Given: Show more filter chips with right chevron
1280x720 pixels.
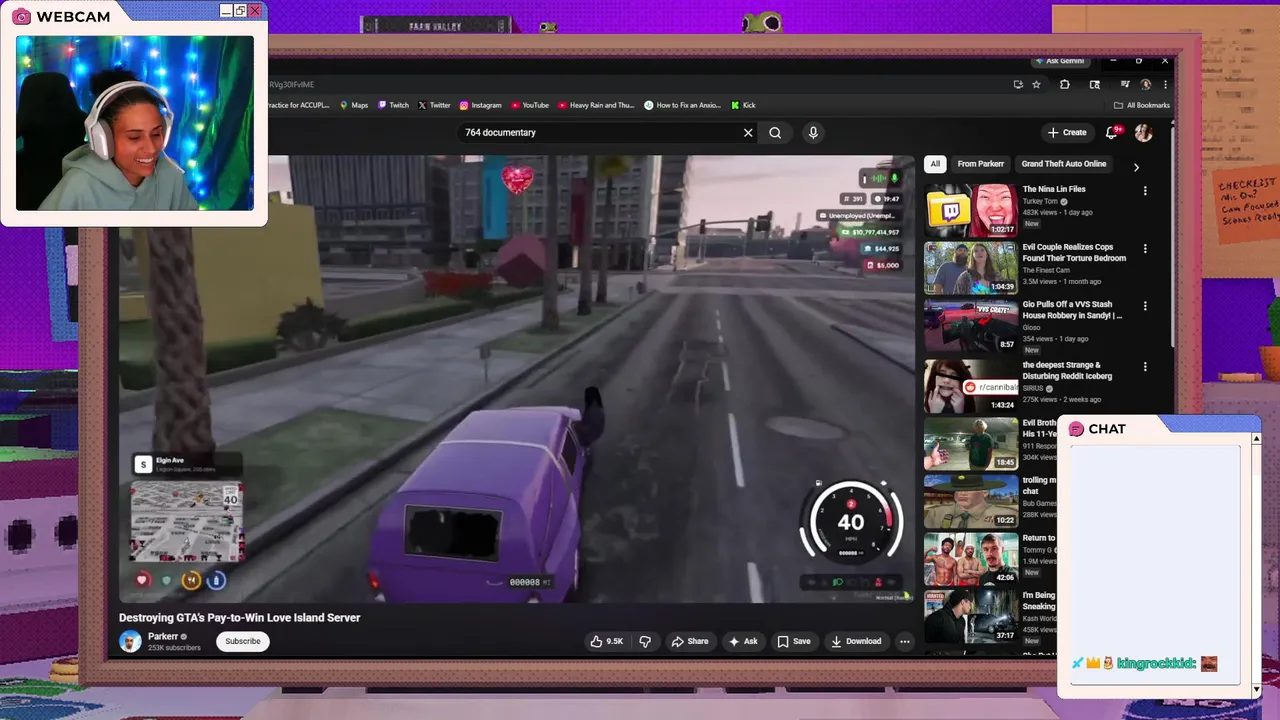Looking at the screenshot, I should (x=1136, y=167).
